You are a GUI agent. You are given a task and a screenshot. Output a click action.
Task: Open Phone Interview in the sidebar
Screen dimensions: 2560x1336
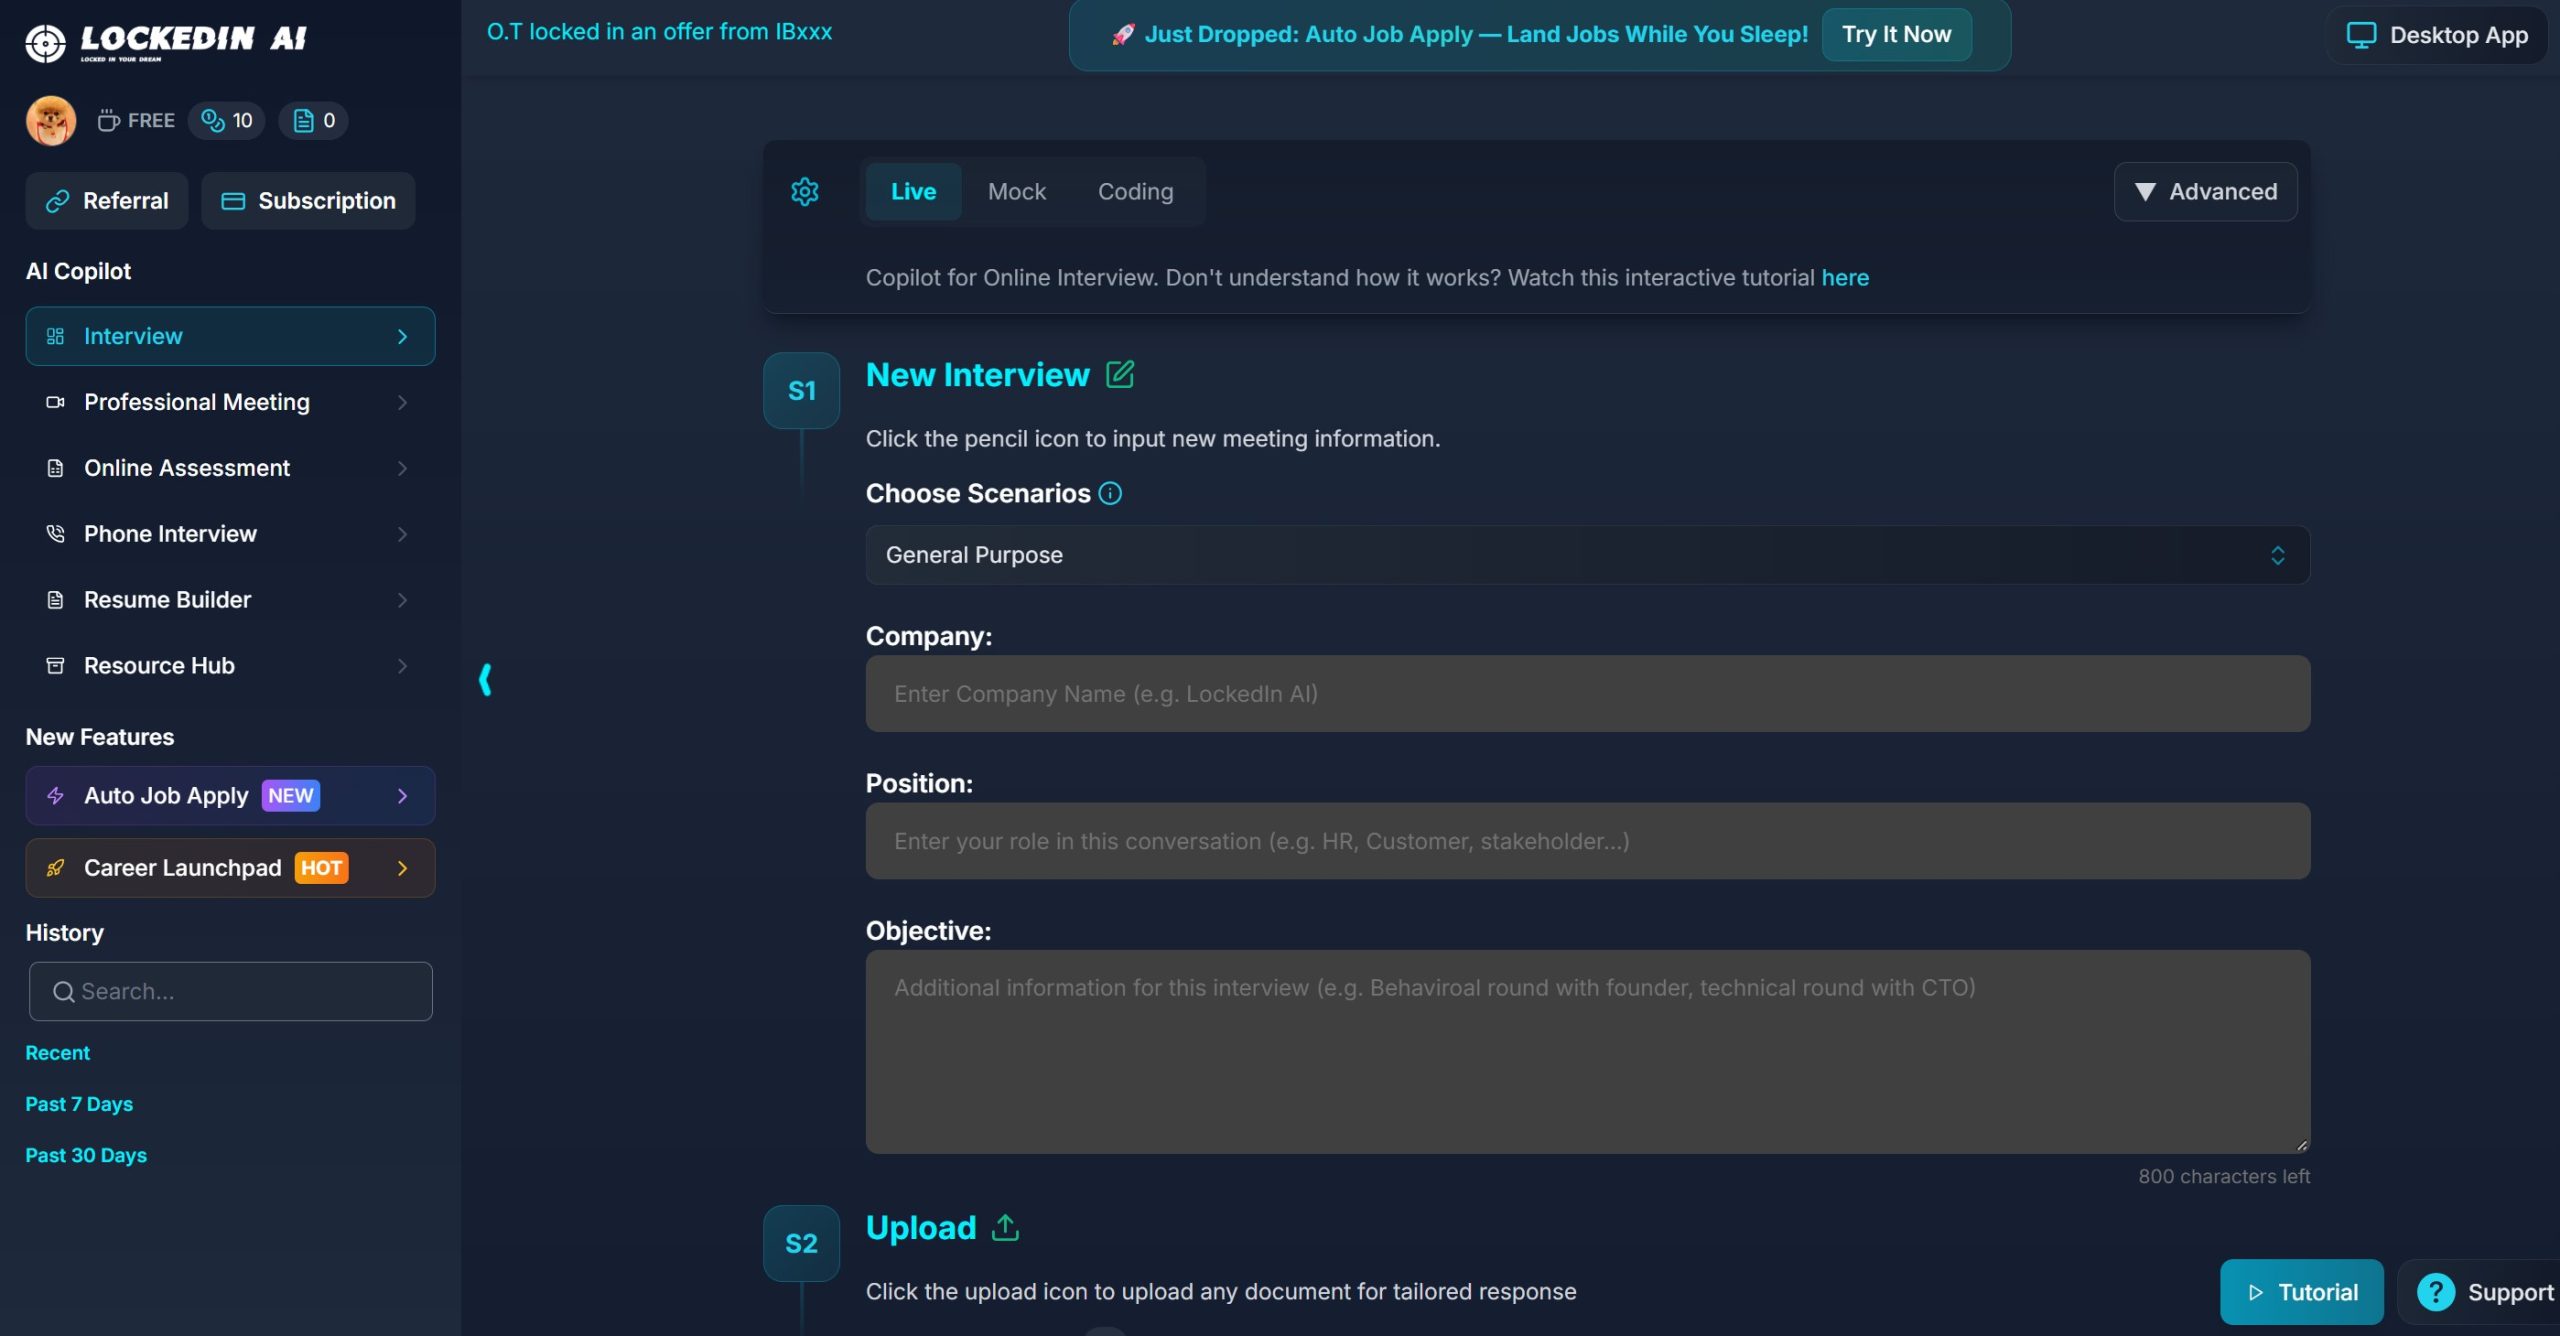(x=230, y=534)
